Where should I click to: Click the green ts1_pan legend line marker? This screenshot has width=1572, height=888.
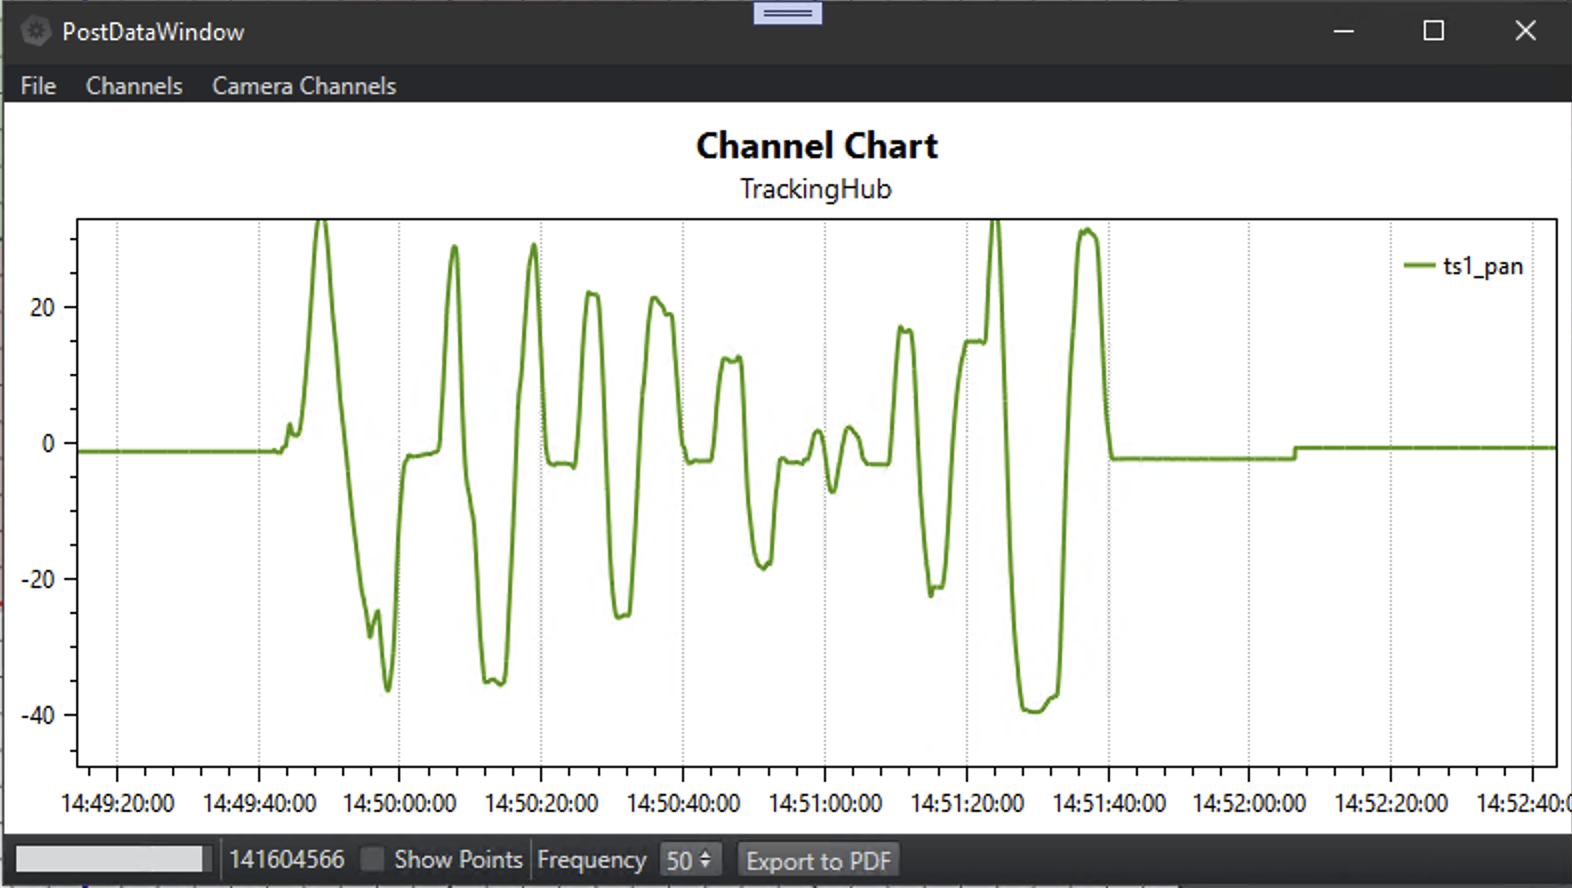[1419, 266]
